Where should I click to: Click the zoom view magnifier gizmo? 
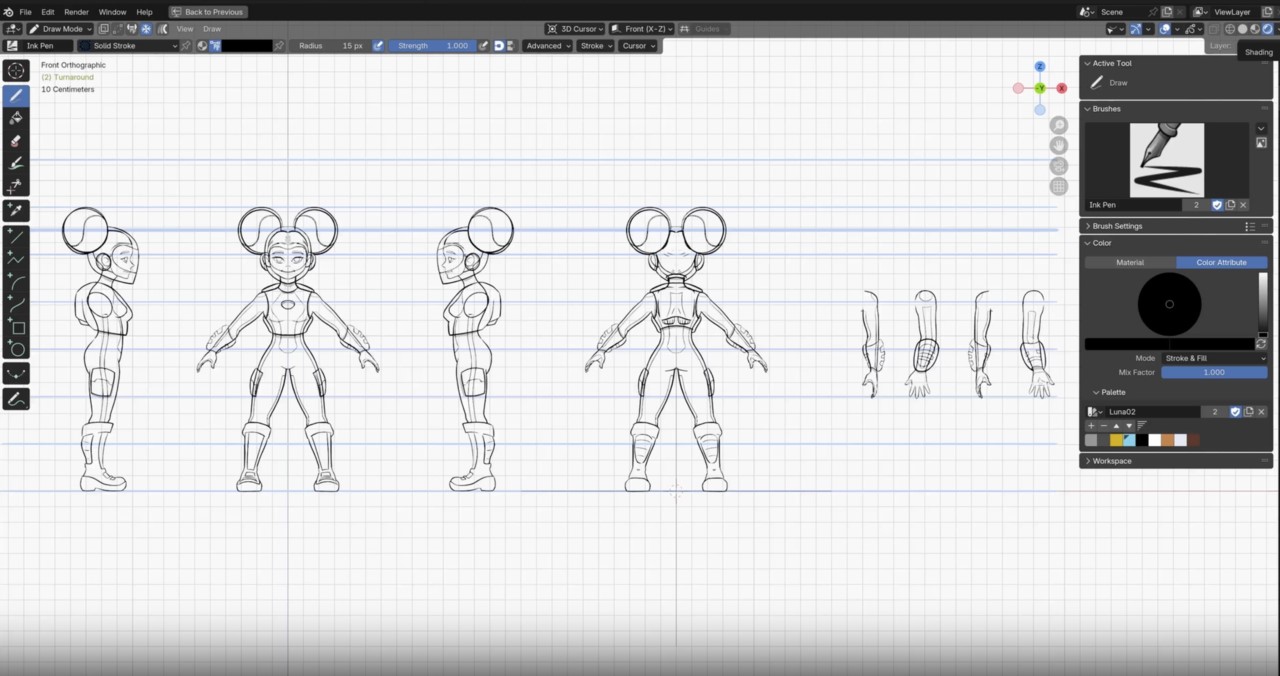click(x=1059, y=125)
